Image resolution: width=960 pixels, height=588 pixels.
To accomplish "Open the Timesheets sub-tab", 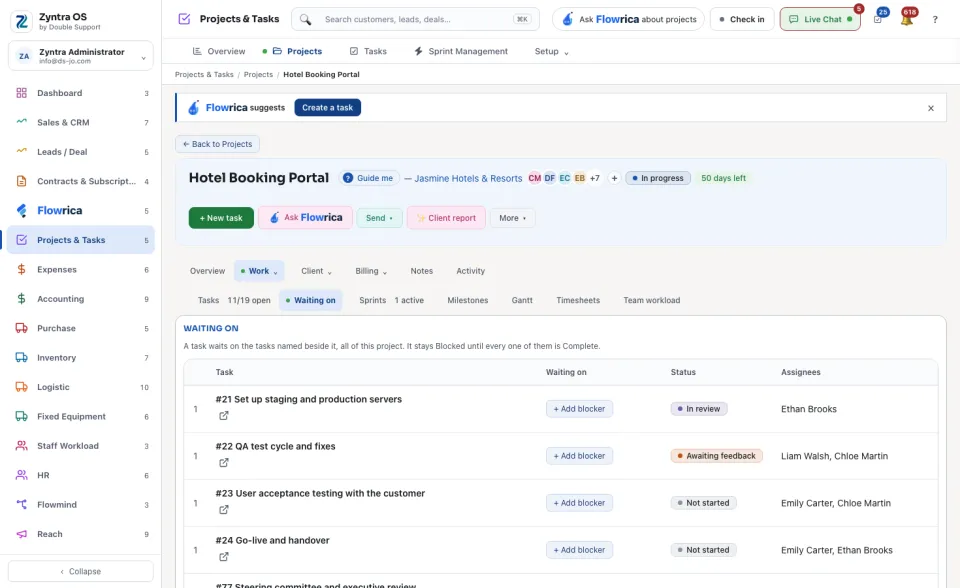I will [x=578, y=300].
